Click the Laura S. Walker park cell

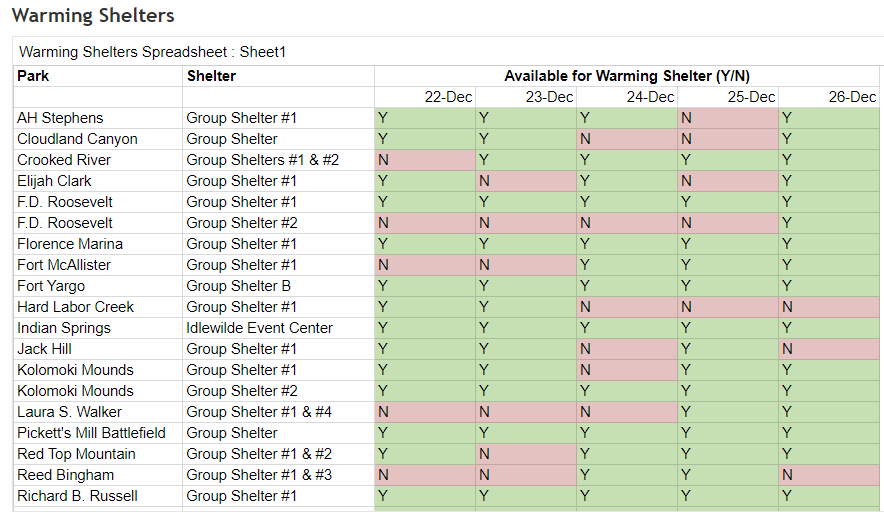pyautogui.click(x=98, y=412)
